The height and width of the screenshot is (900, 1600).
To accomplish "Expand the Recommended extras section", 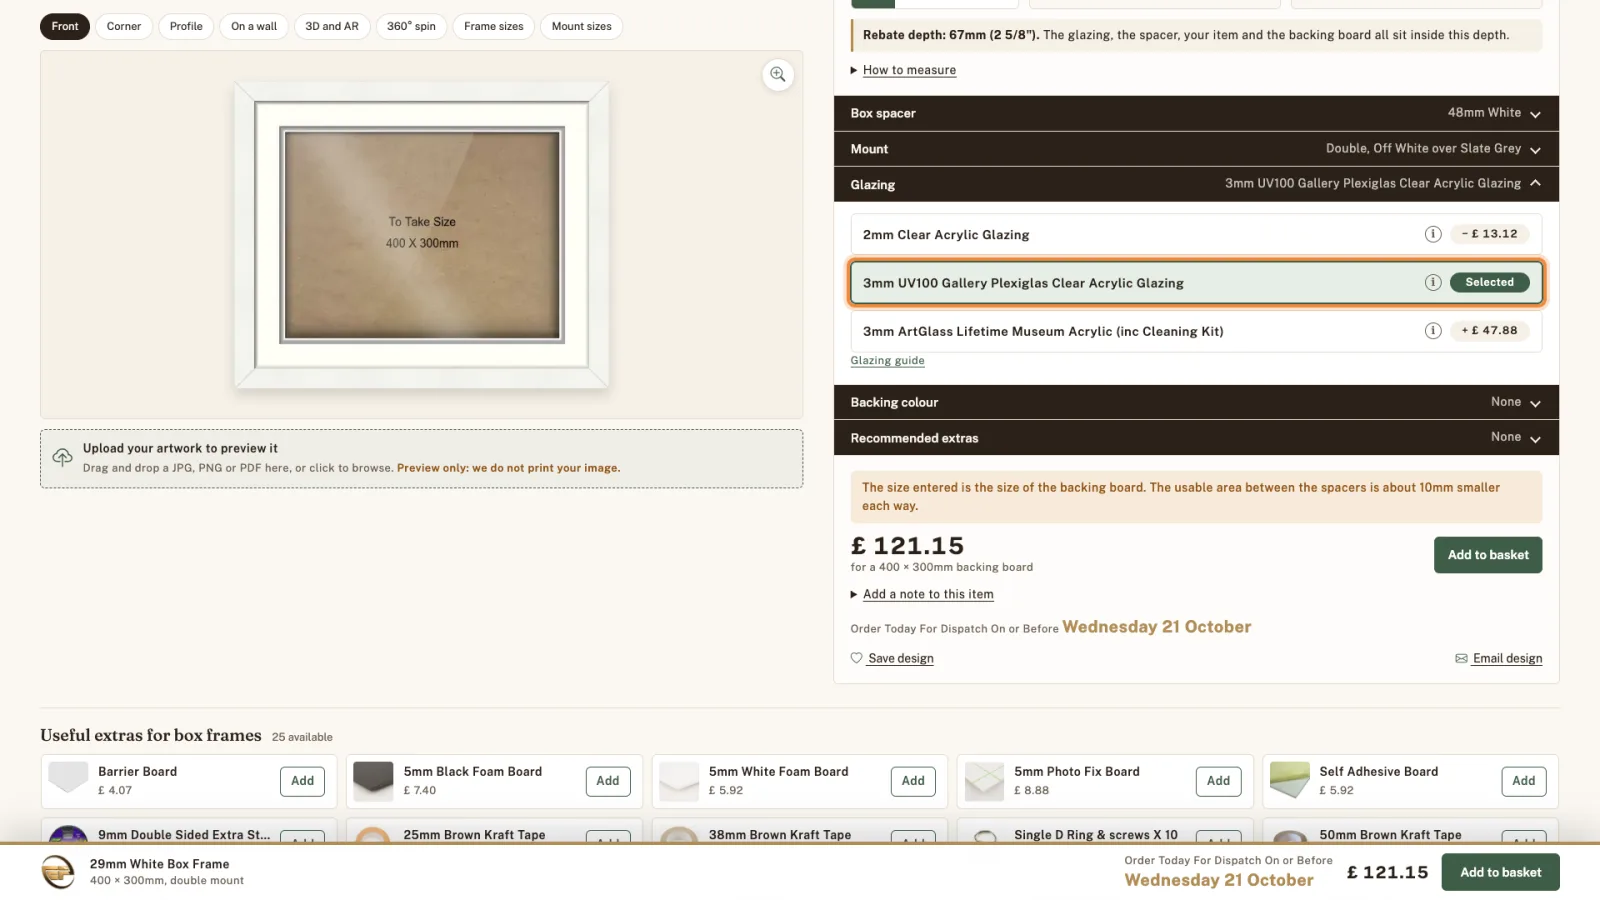I will [1196, 438].
